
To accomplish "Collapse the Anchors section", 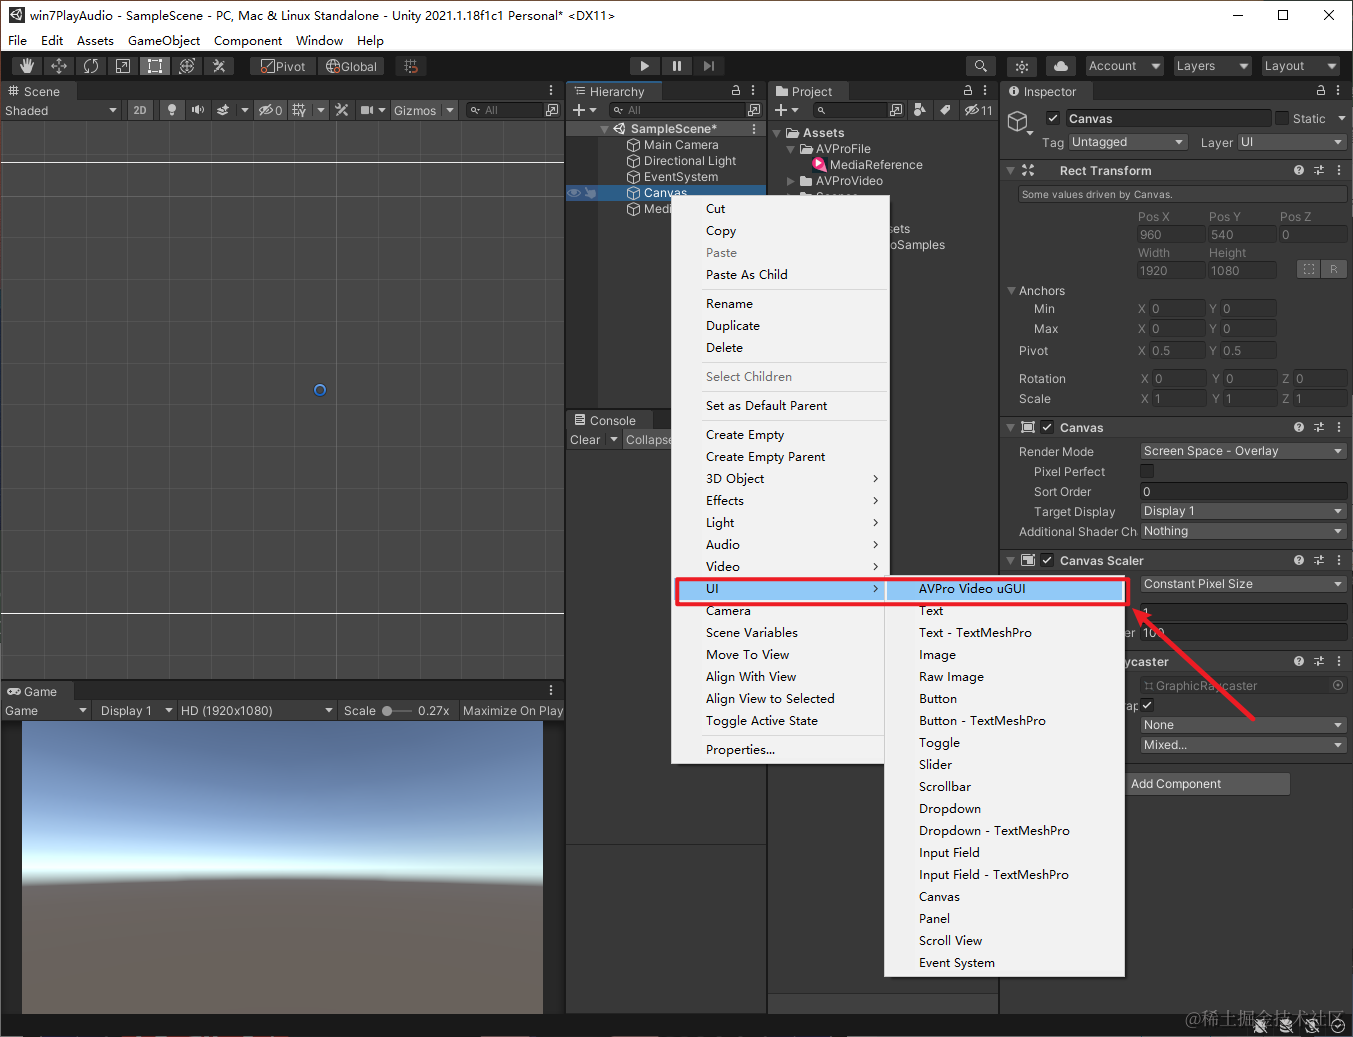I will (1011, 291).
